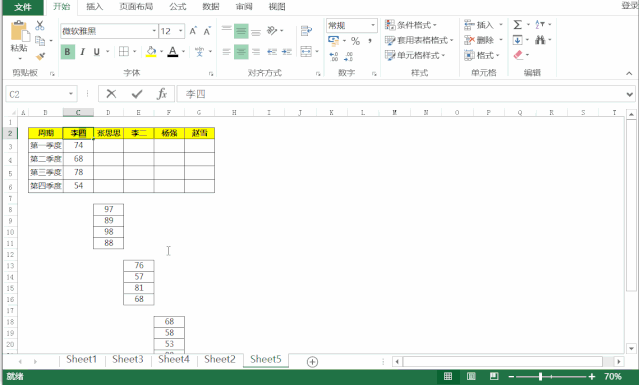Click the Clear eraser icon
Screen dimensions: 639x385
click(518, 55)
